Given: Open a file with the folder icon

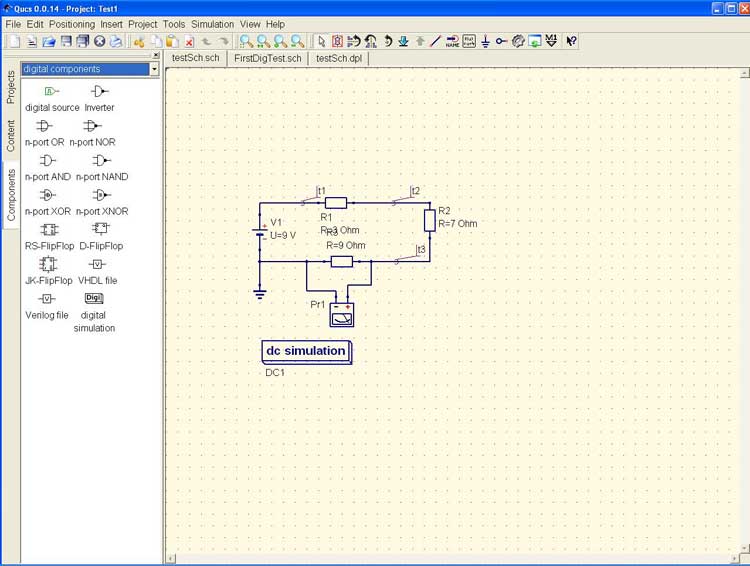Looking at the screenshot, I should (x=49, y=42).
